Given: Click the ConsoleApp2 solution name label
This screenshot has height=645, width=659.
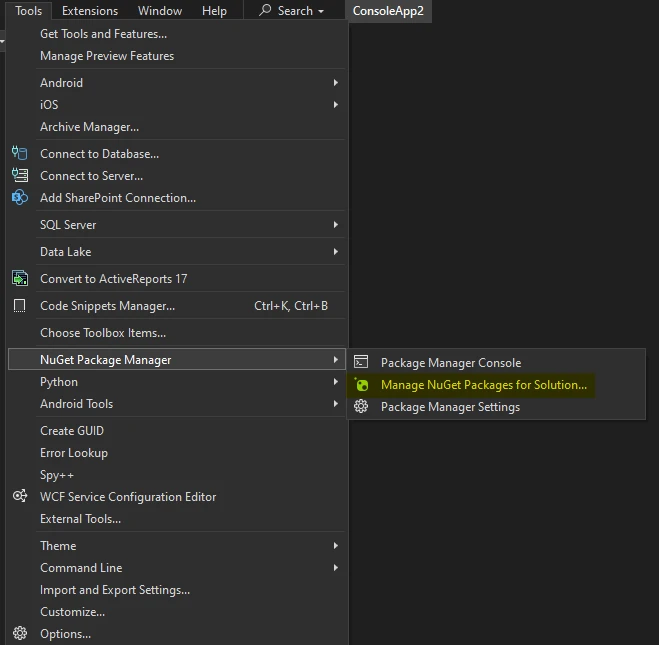Looking at the screenshot, I should (389, 11).
